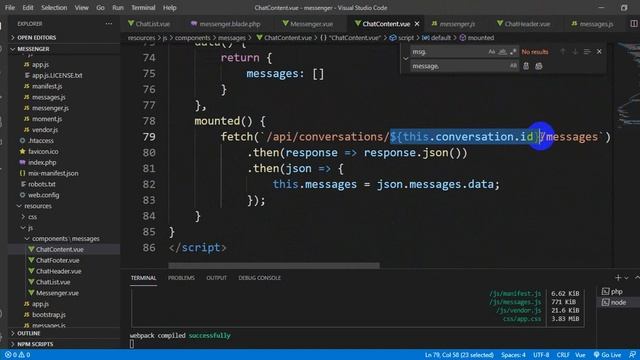Image resolution: width=640 pixels, height=360 pixels.
Task: Select the php terminal instance
Action: [x=616, y=291]
